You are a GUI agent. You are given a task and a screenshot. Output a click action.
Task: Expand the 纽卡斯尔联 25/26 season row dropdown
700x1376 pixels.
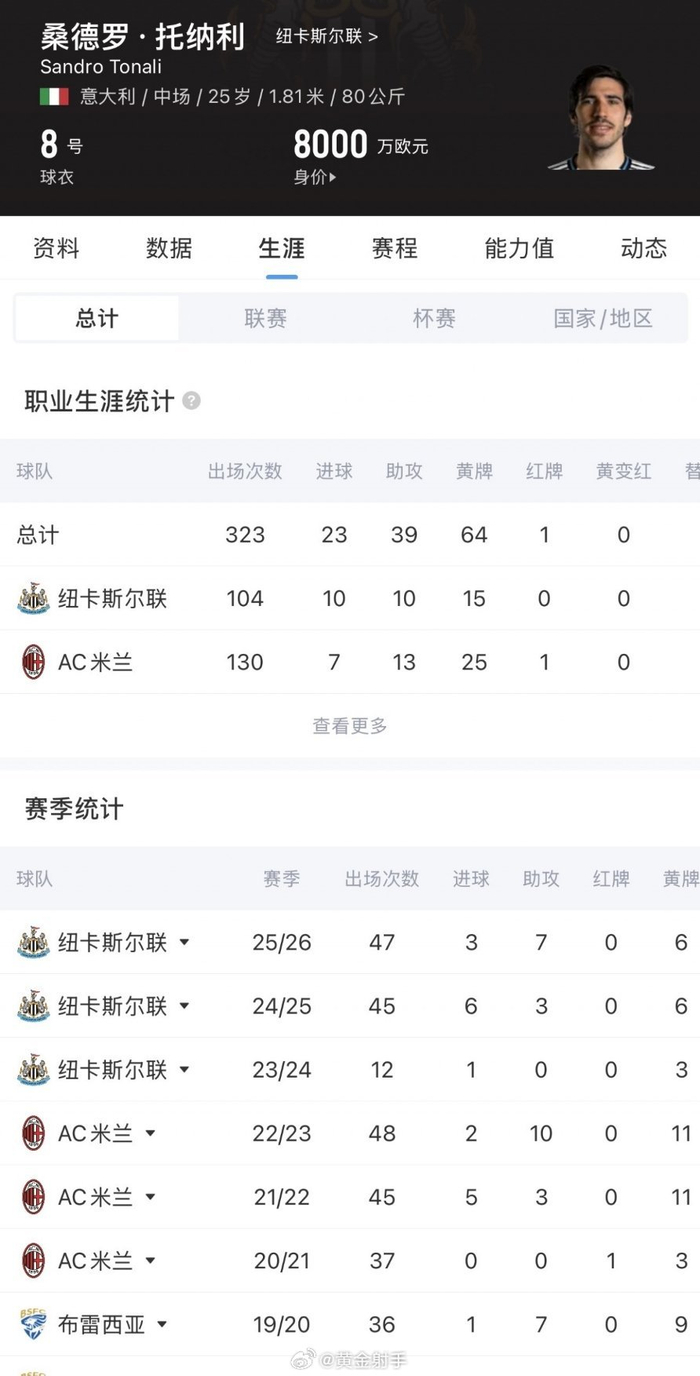(x=186, y=942)
